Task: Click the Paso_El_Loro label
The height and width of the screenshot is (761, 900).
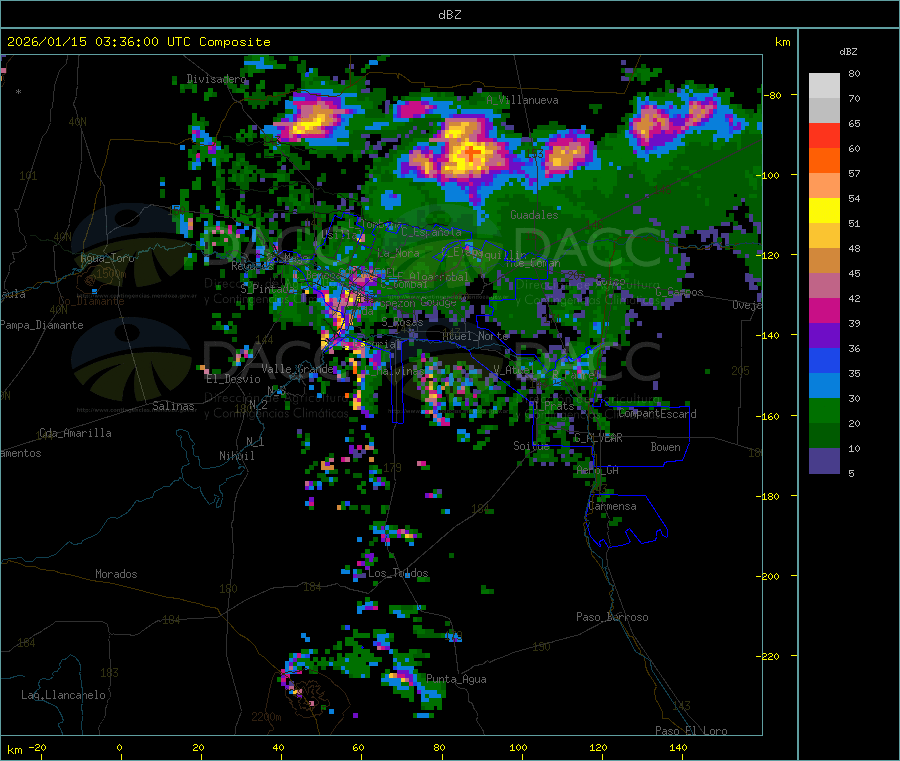Action: 691,731
